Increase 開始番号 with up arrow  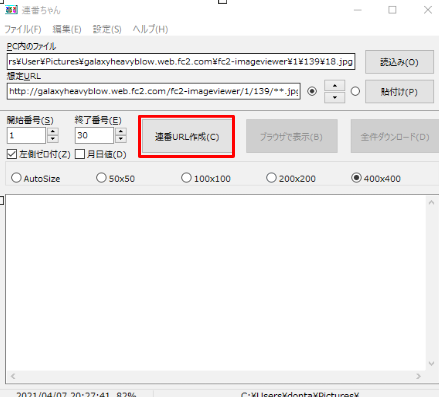(x=53, y=132)
